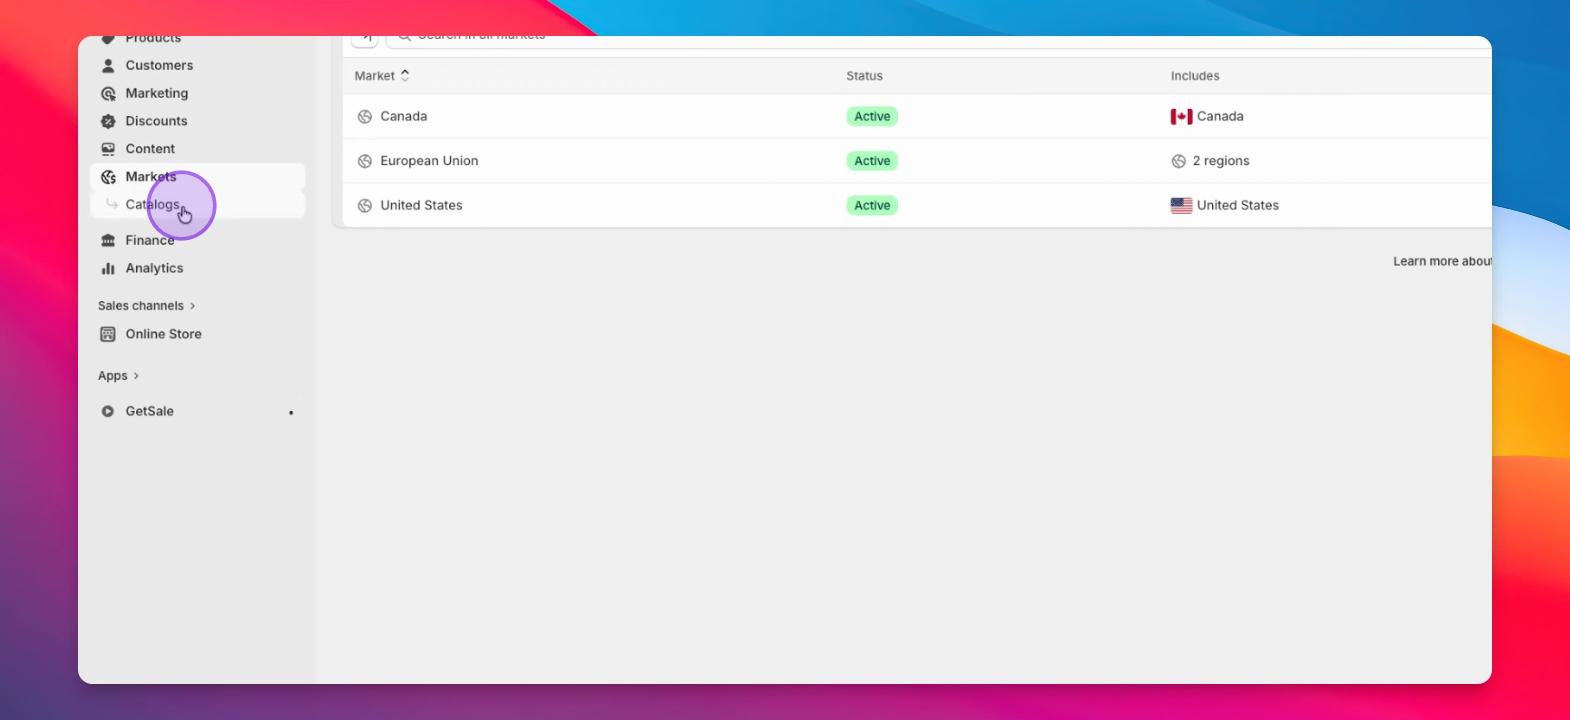Image resolution: width=1570 pixels, height=720 pixels.
Task: Click the globe icon beside Canada market
Action: point(365,117)
